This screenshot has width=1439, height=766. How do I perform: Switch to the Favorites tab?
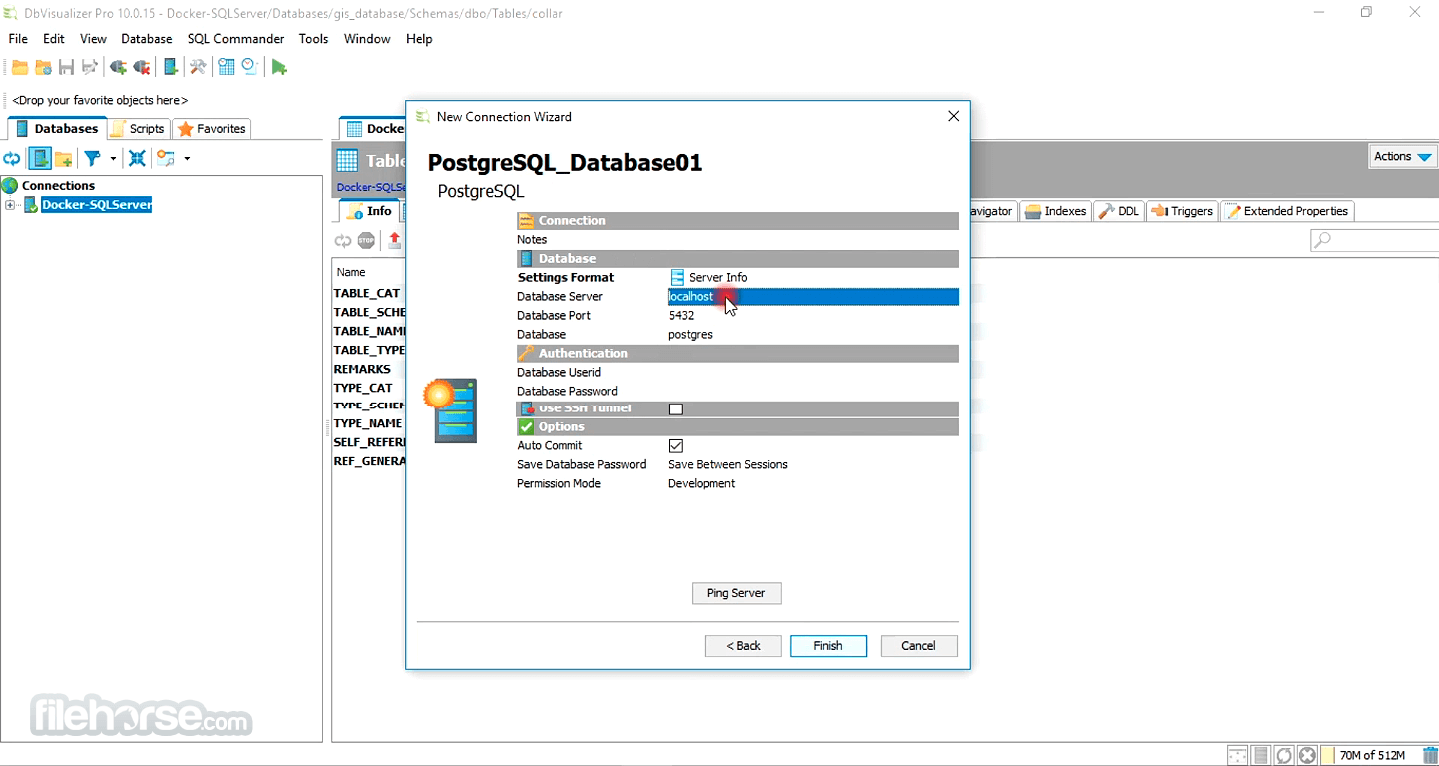(212, 129)
